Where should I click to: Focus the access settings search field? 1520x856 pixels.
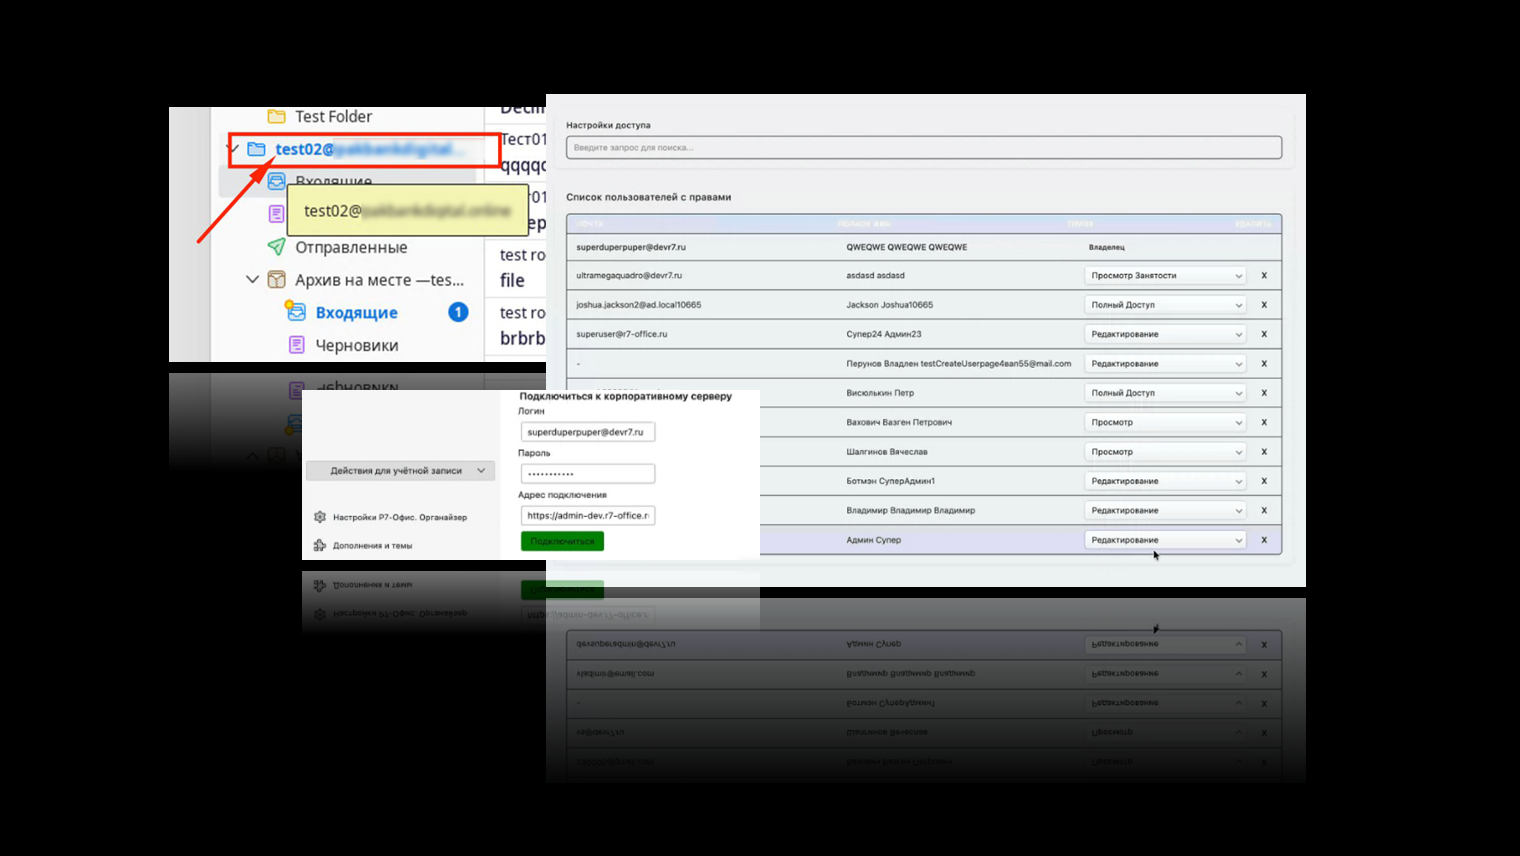[923, 148]
